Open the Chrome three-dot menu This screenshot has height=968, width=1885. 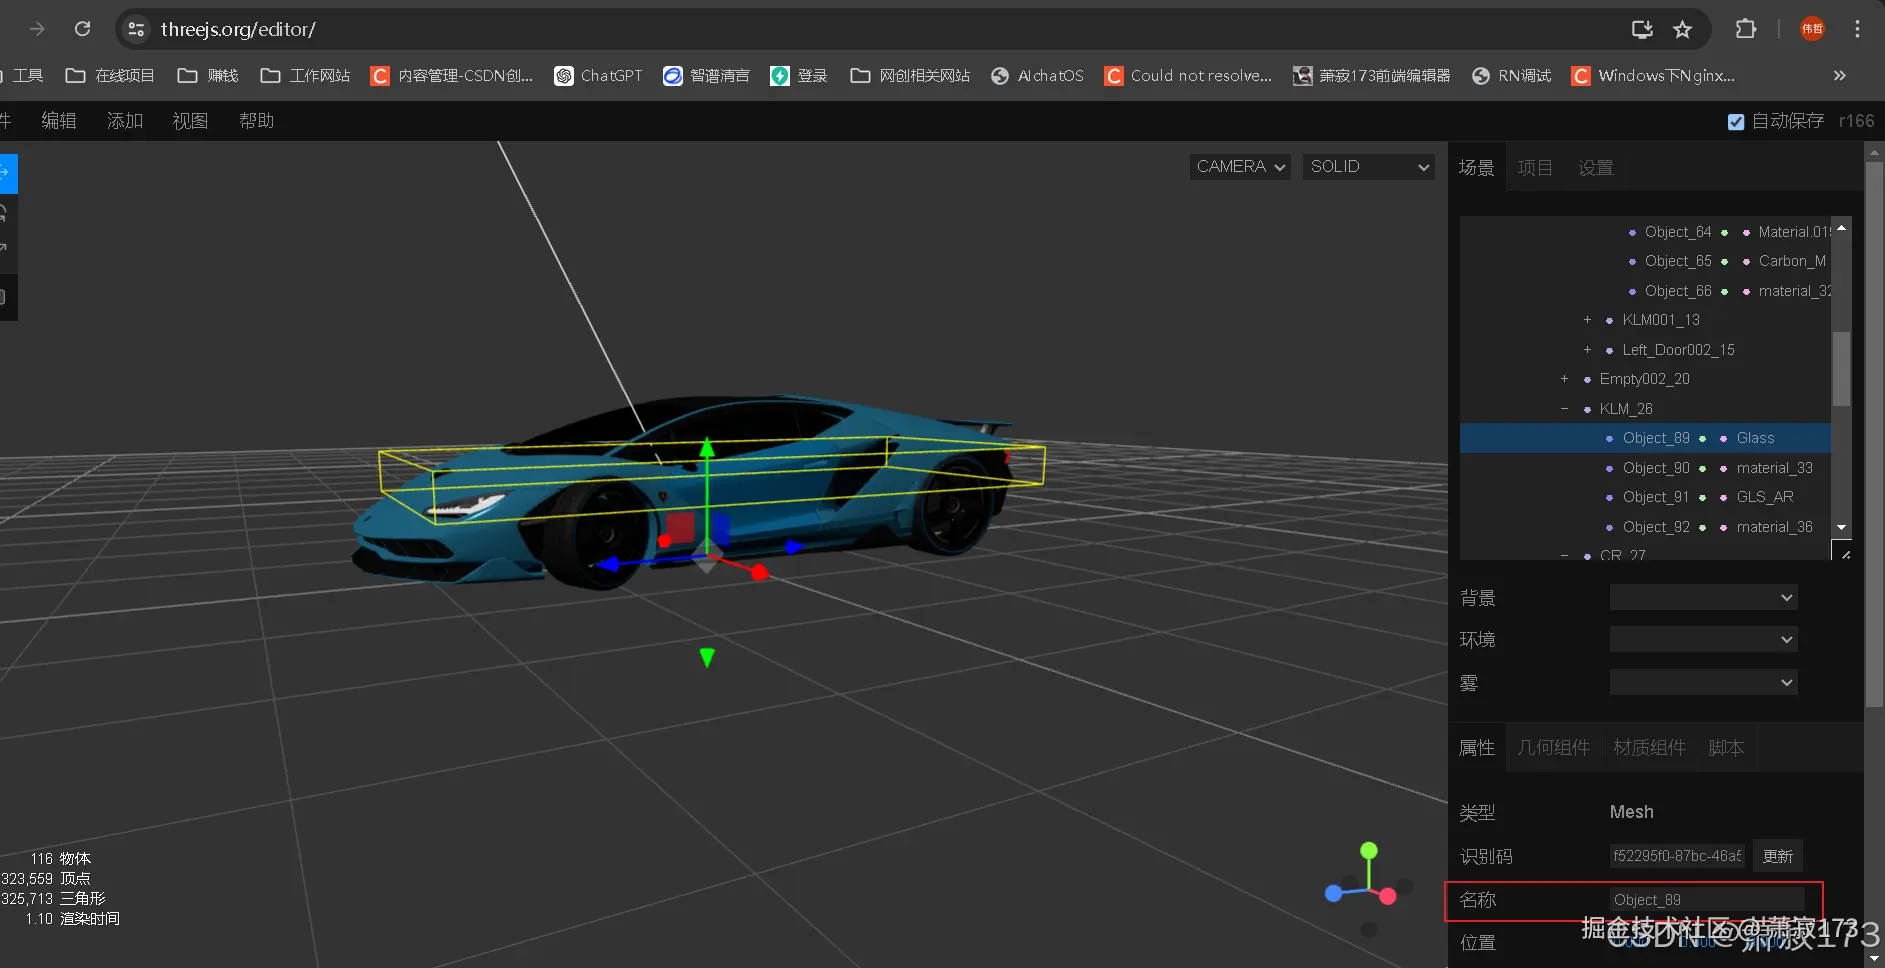point(1857,29)
